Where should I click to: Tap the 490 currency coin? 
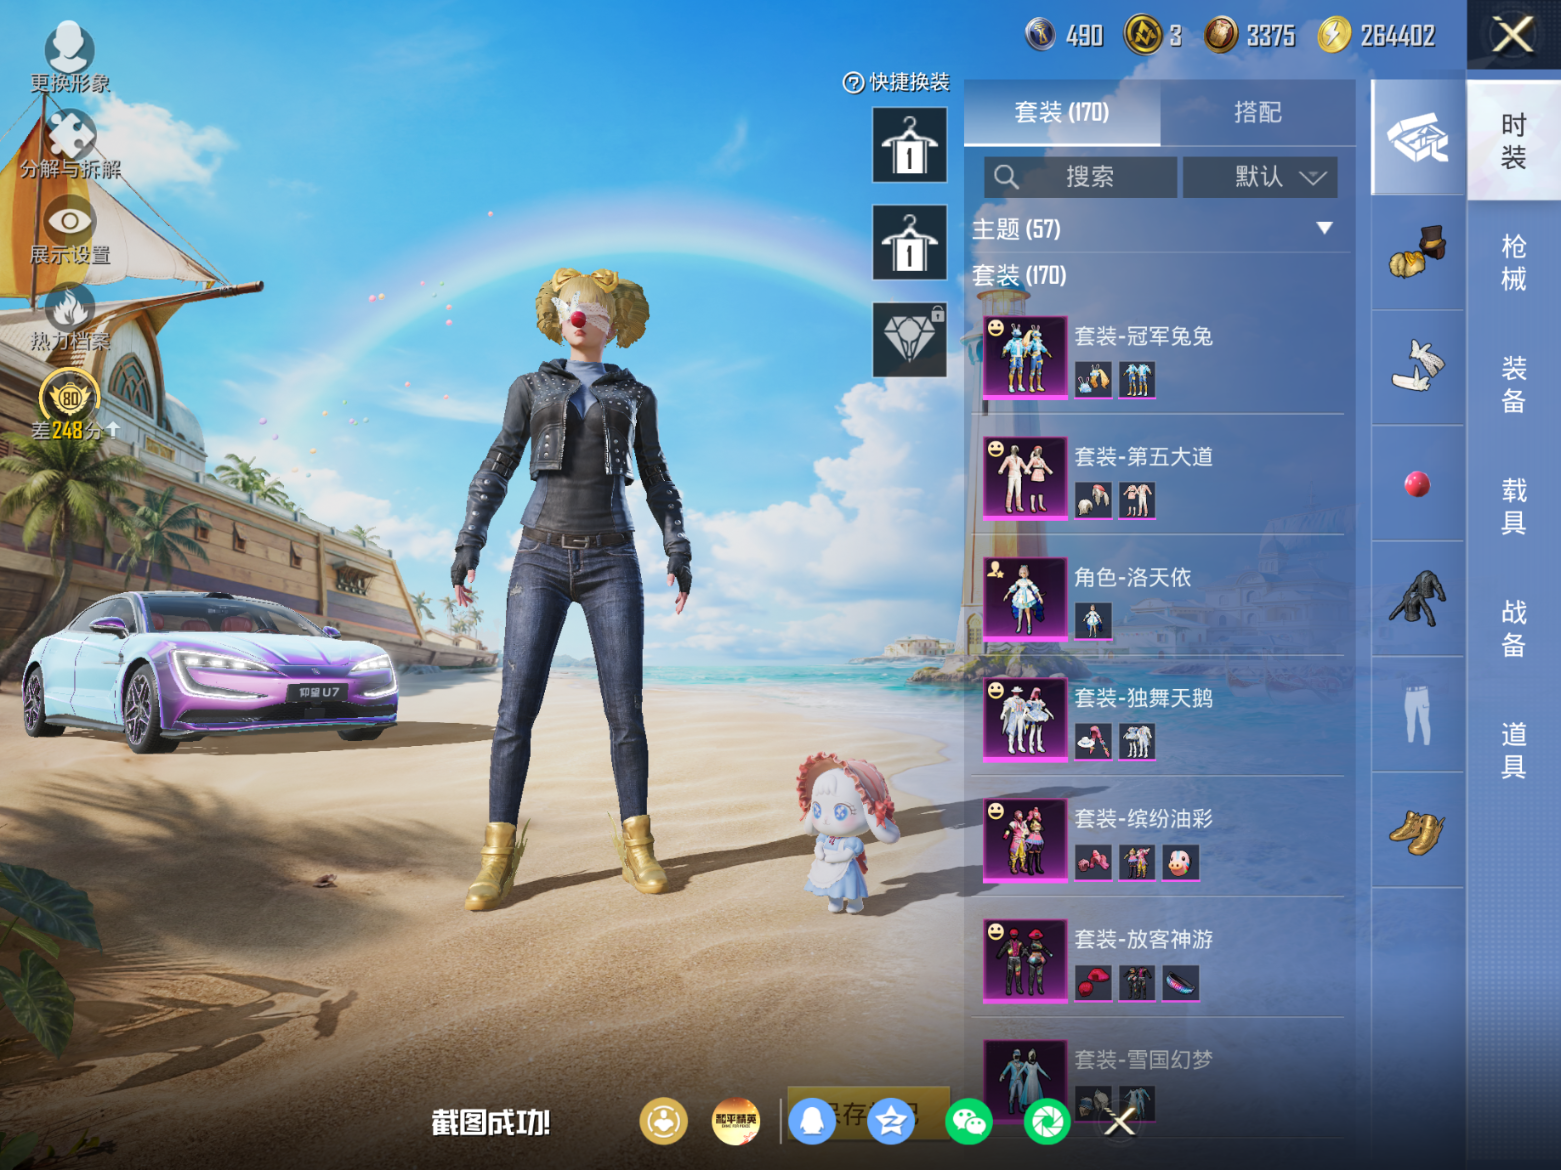pyautogui.click(x=1041, y=35)
